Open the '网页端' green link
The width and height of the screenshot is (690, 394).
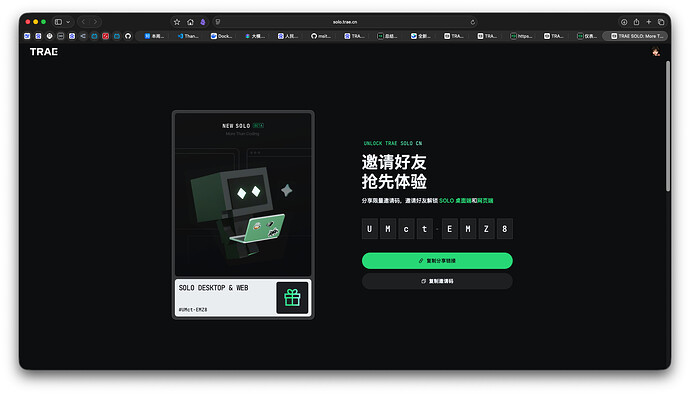point(485,201)
